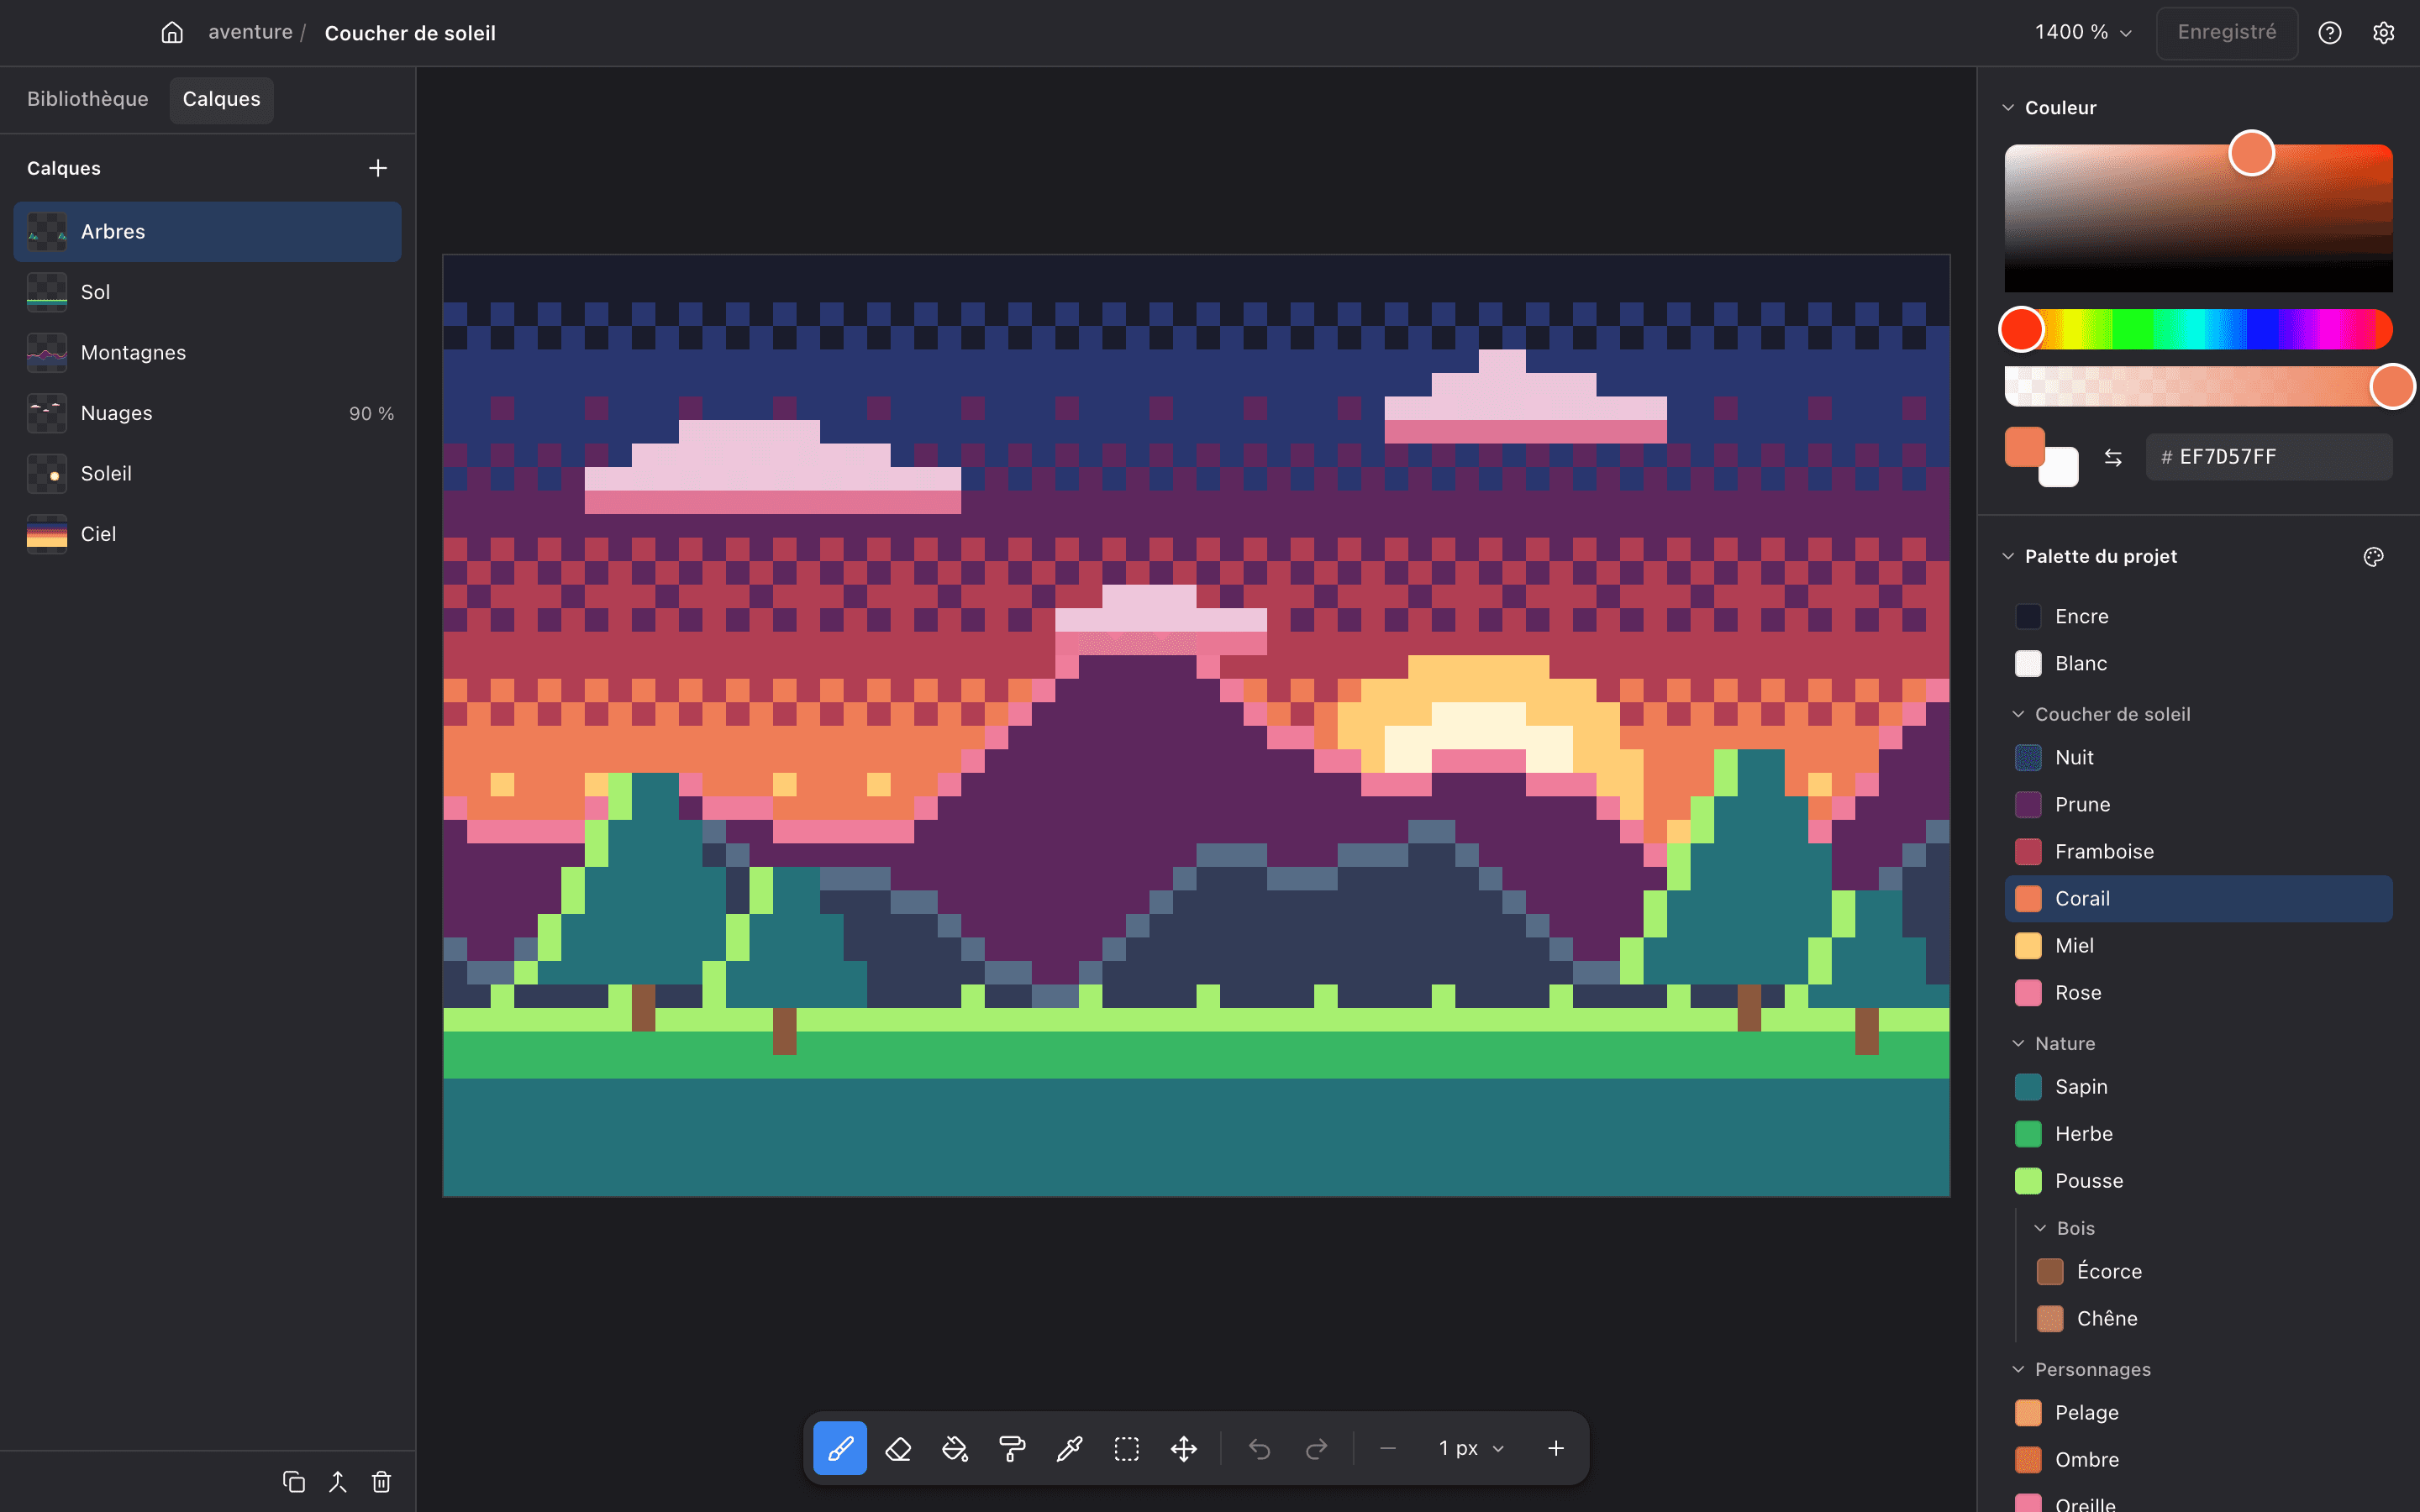The image size is (2420, 1512).
Task: Click the duplicate layer icon
Action: [293, 1481]
